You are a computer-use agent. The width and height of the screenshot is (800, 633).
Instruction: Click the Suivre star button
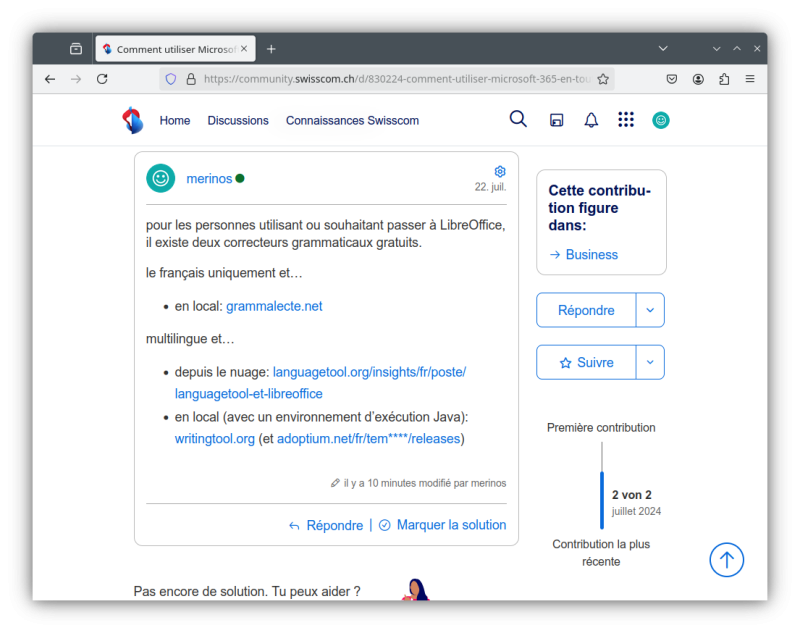coord(586,362)
